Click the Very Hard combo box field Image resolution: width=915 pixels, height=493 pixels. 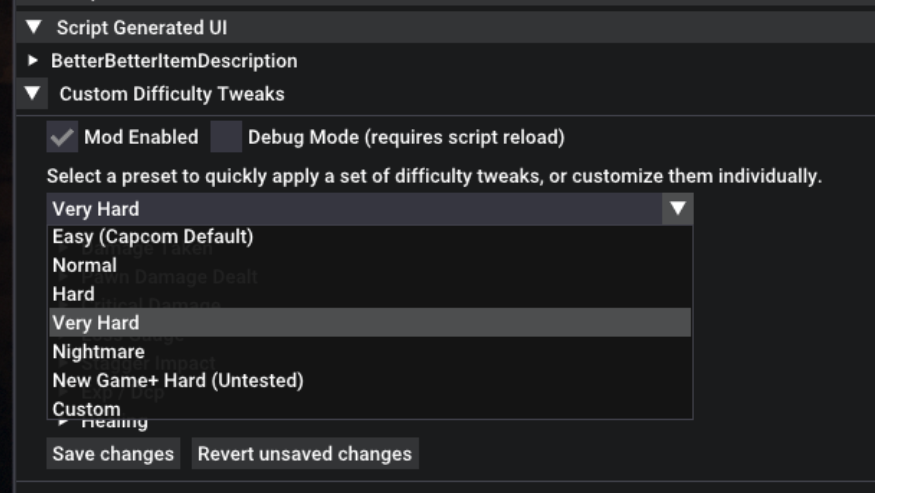click(350, 209)
